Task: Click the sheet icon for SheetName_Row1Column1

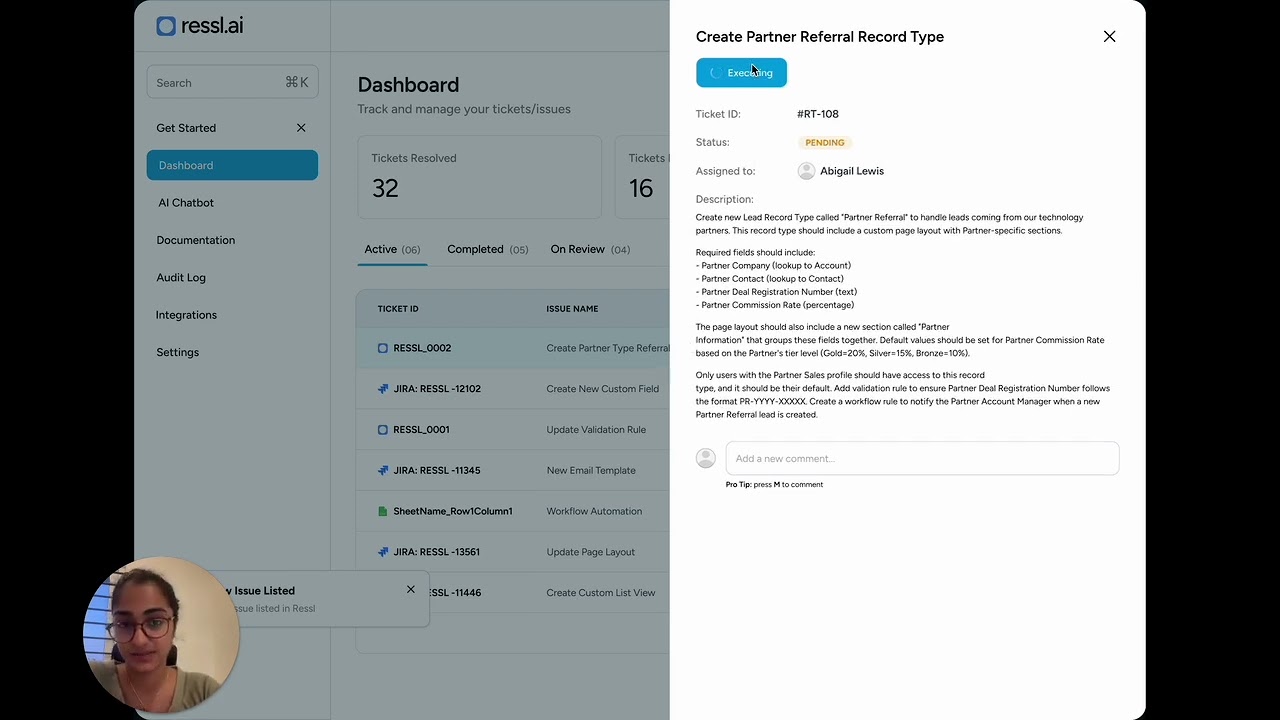Action: (383, 511)
